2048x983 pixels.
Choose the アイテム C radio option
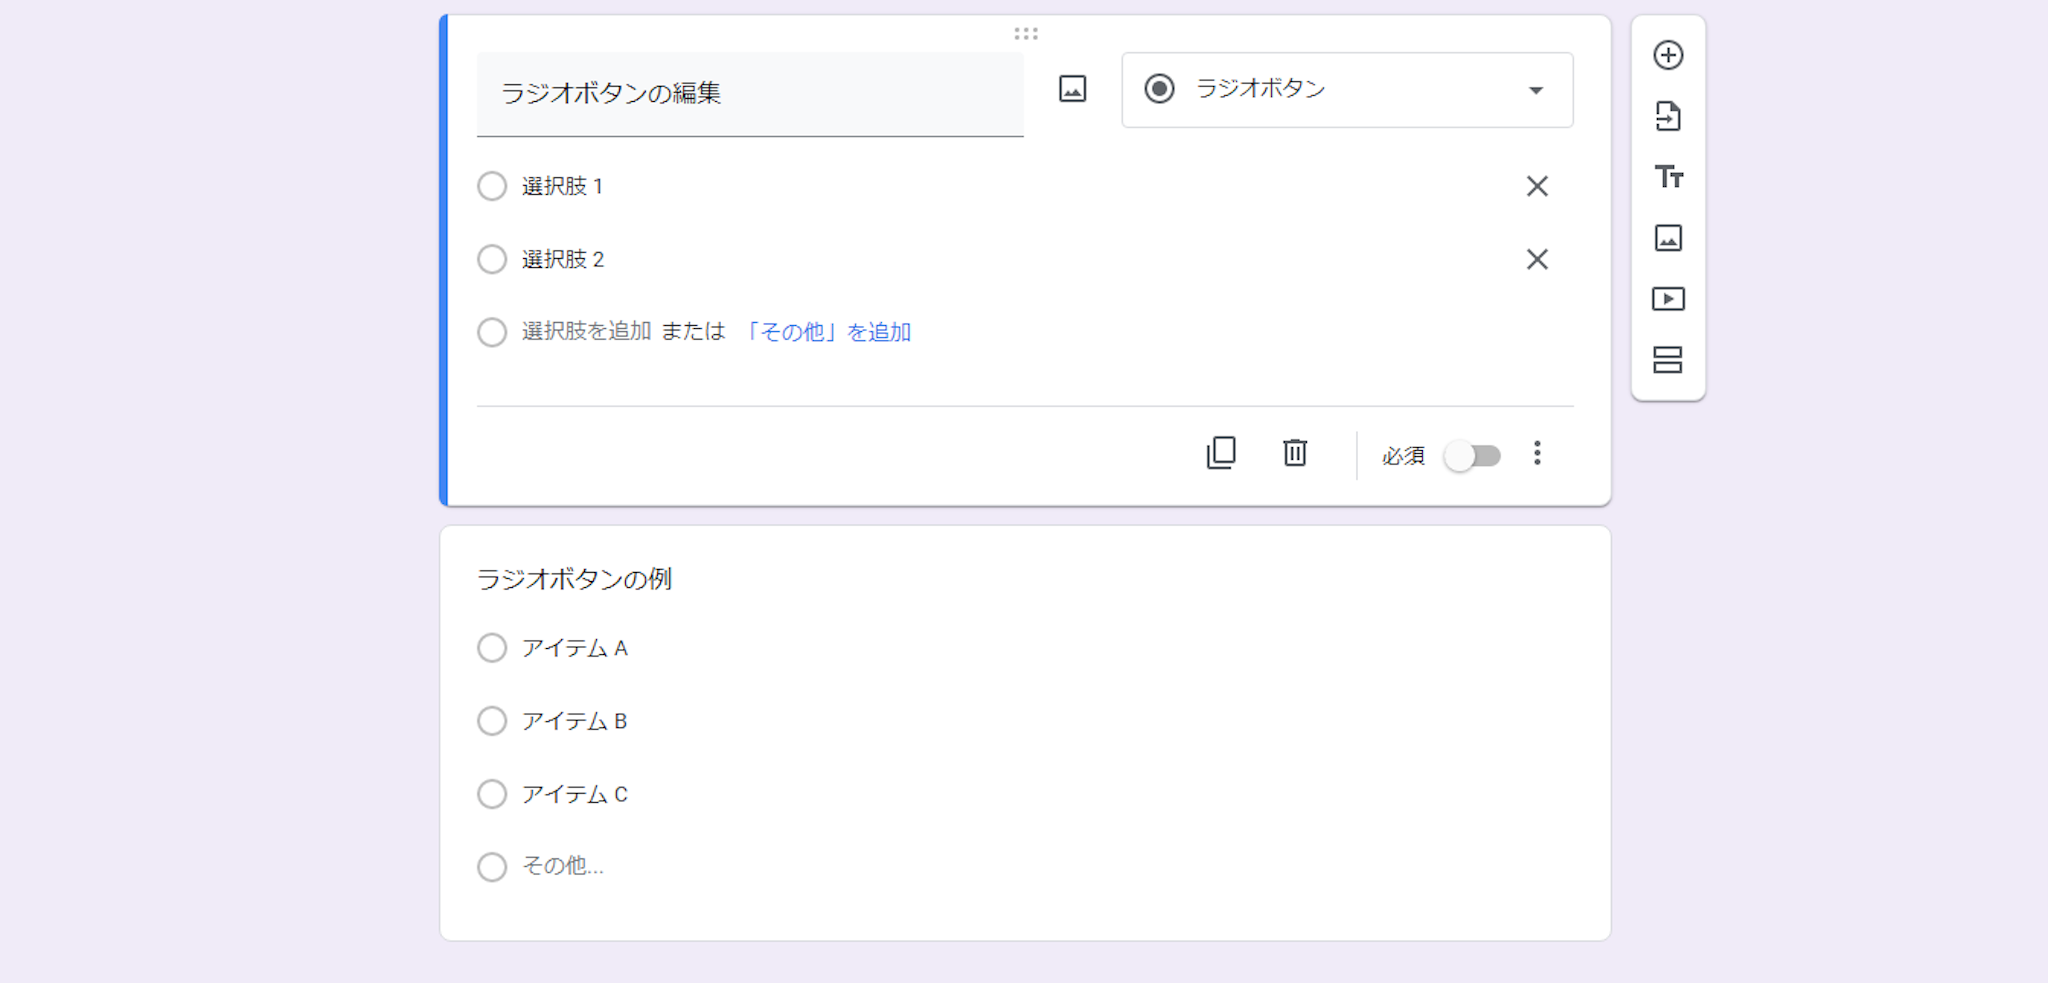[x=492, y=794]
